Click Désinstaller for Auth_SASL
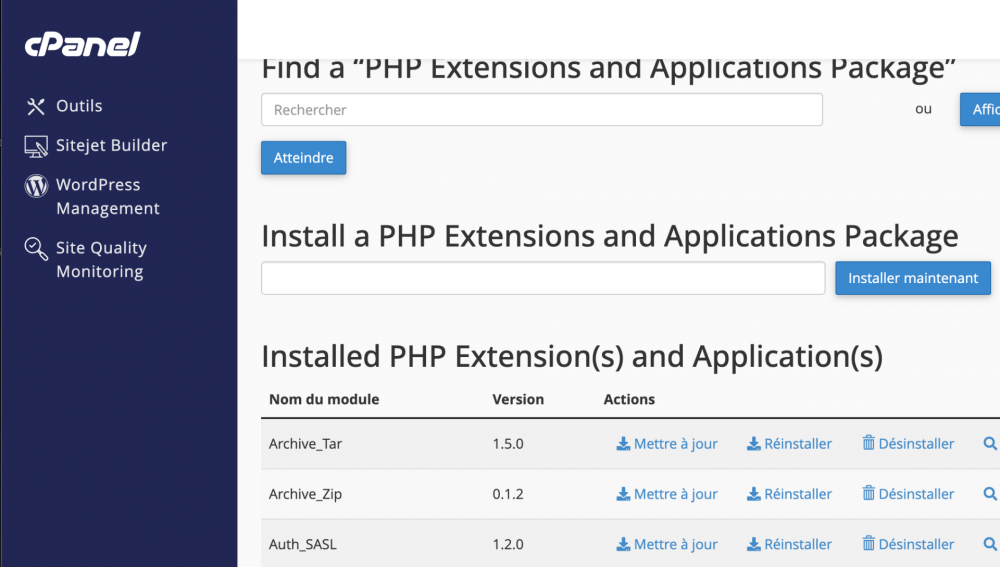 (x=908, y=545)
